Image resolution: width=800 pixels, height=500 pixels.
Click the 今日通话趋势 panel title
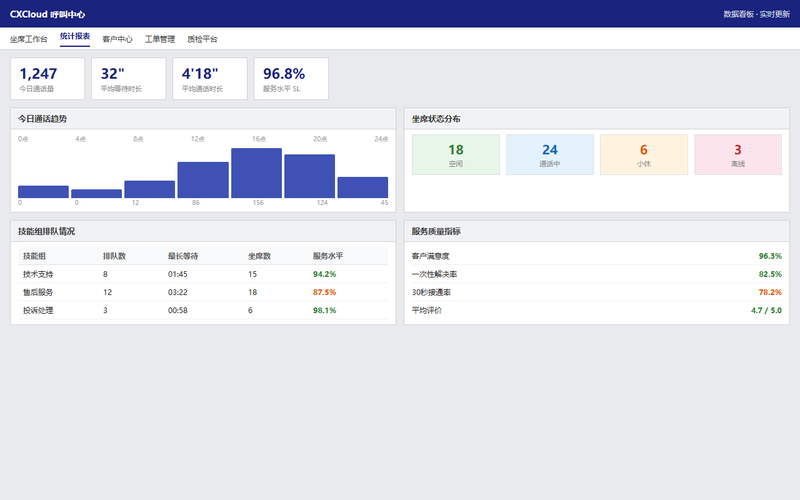coord(42,119)
